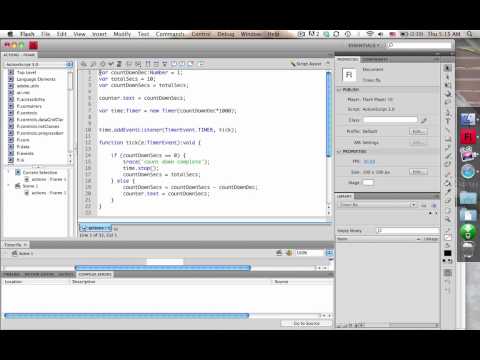Click the search field next to Essentials
This screenshot has height=360, width=480.
tap(419, 45)
